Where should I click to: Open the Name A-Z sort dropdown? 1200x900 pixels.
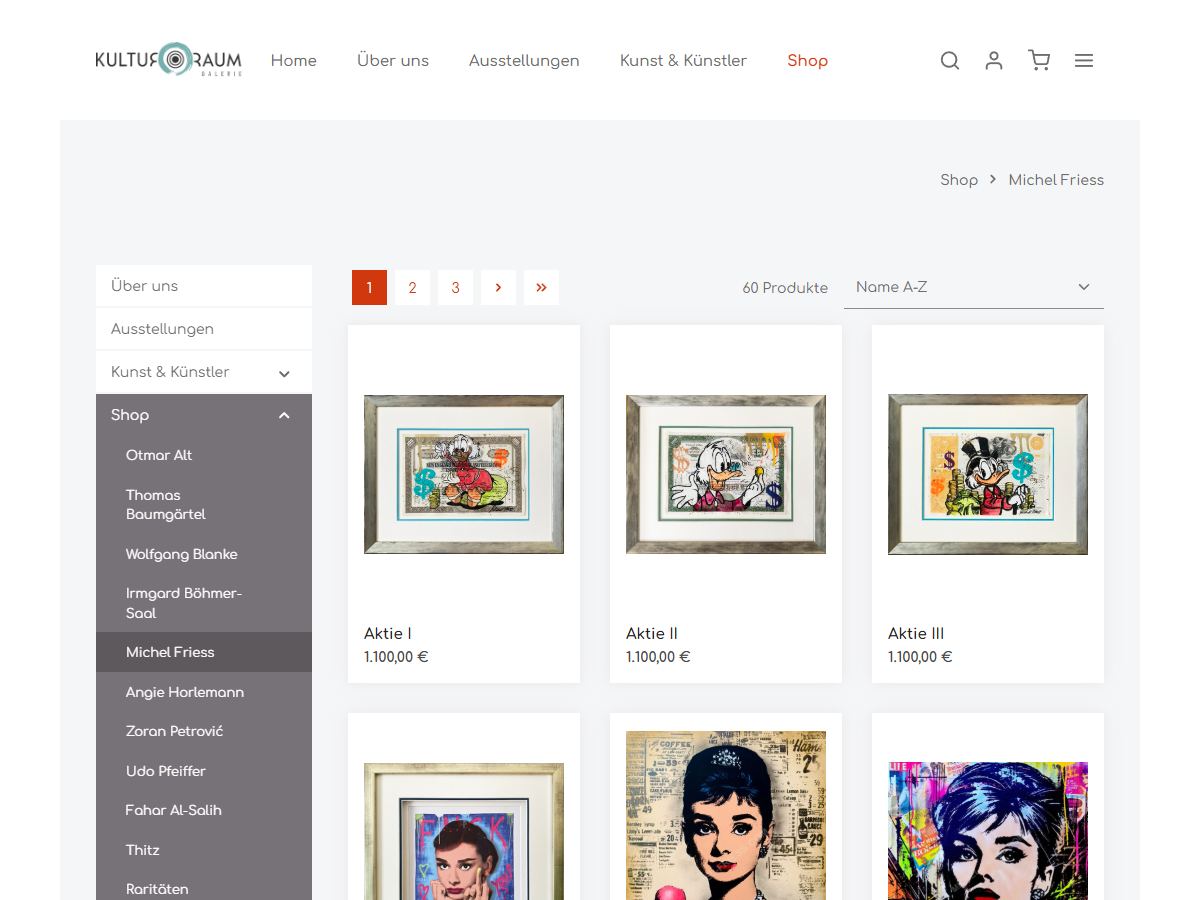(974, 288)
